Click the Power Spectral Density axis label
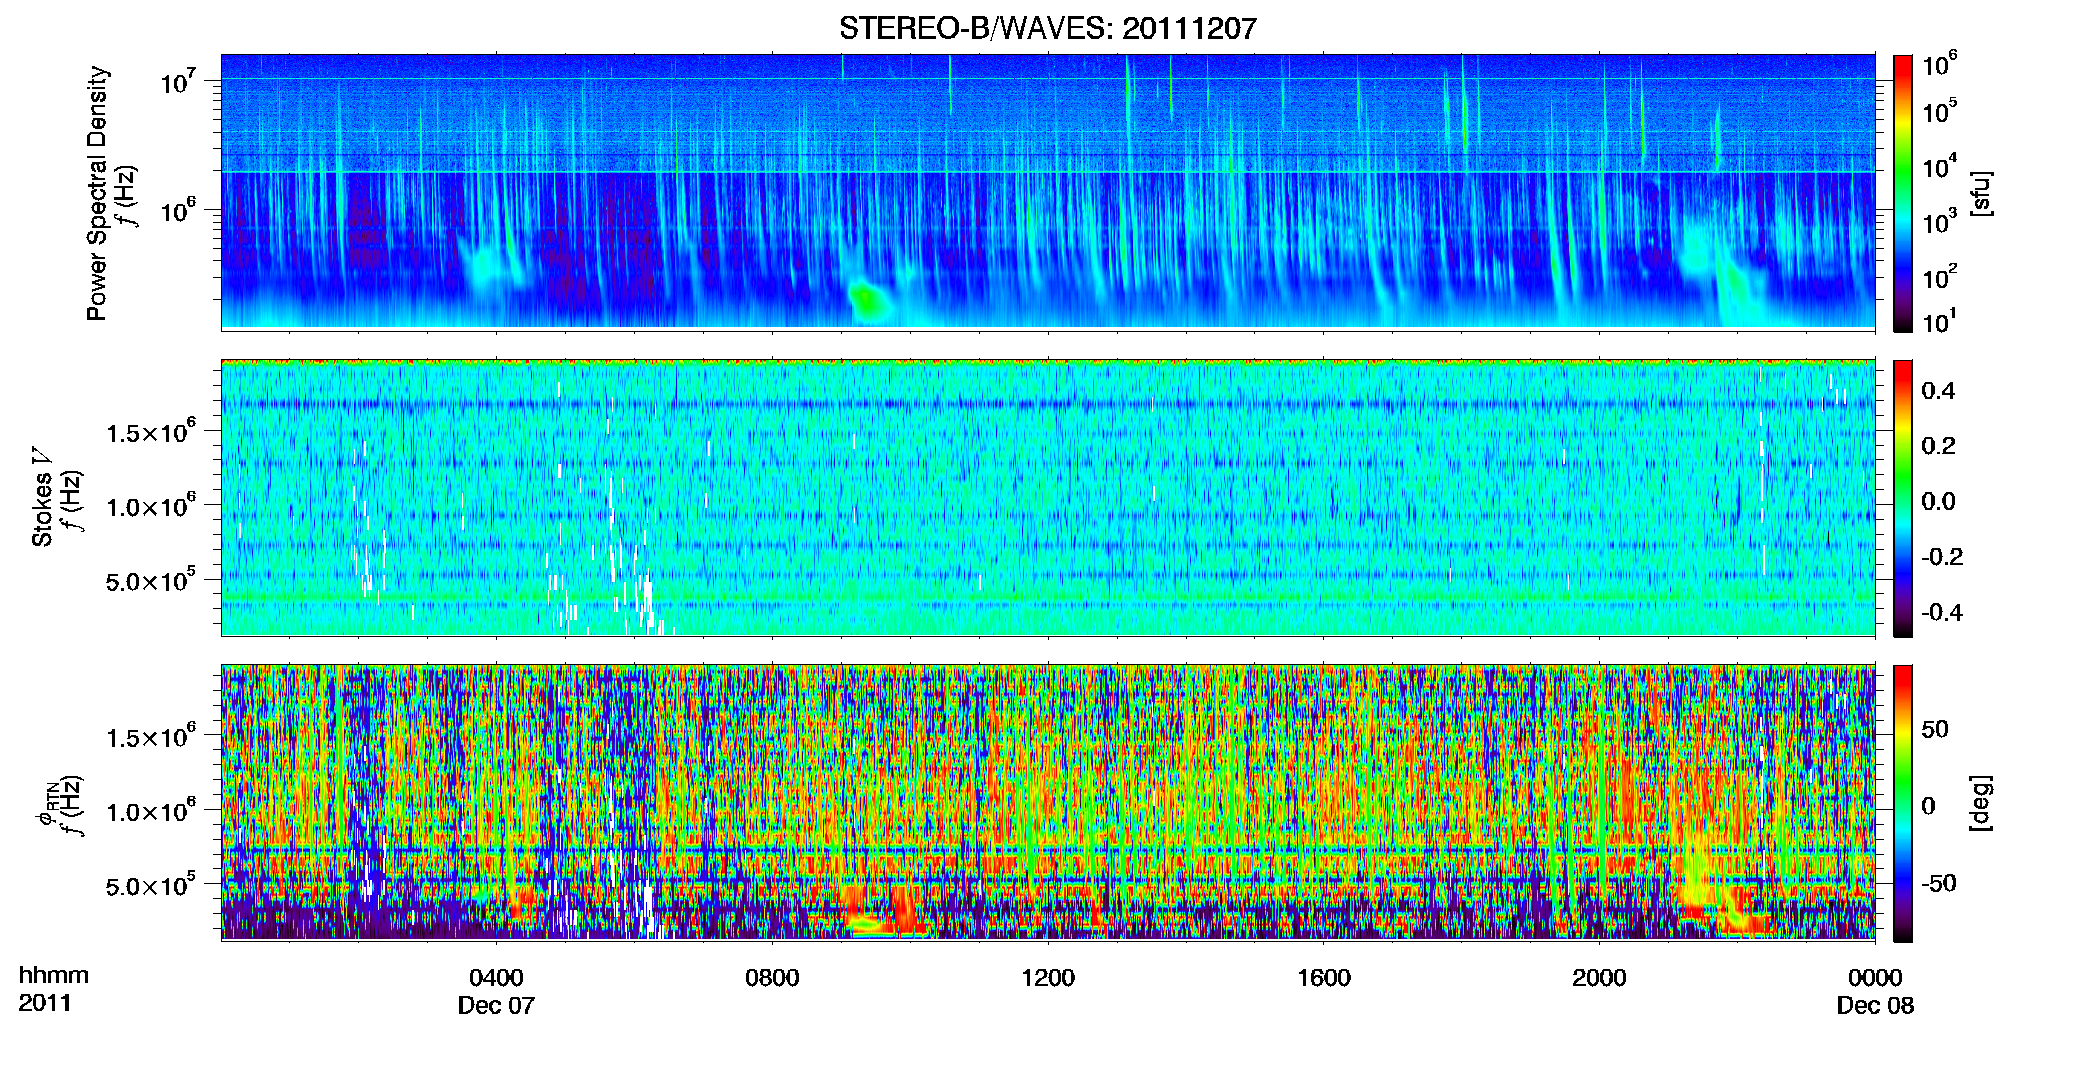 tap(97, 193)
